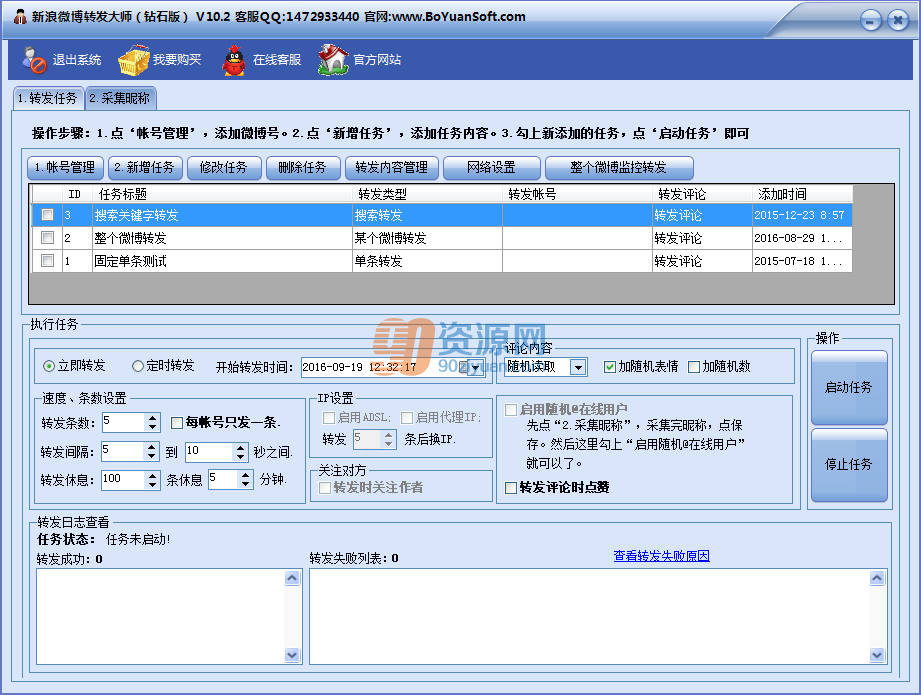Open 在线客服 QQ penguin icon
The height and width of the screenshot is (695, 921).
pyautogui.click(x=234, y=60)
